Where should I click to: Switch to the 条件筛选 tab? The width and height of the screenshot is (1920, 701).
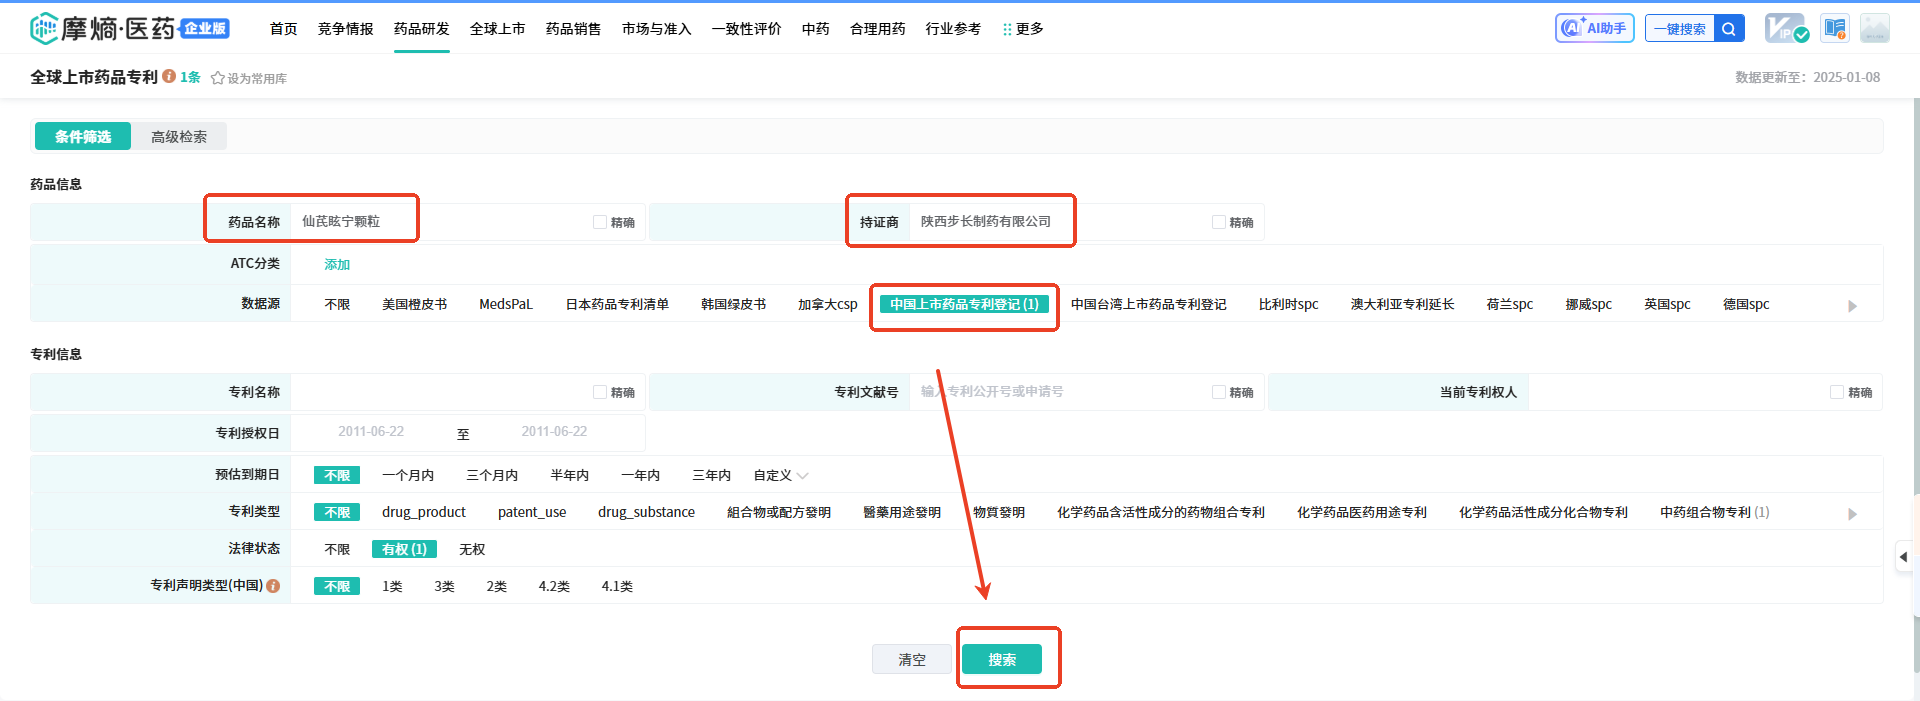pyautogui.click(x=83, y=136)
